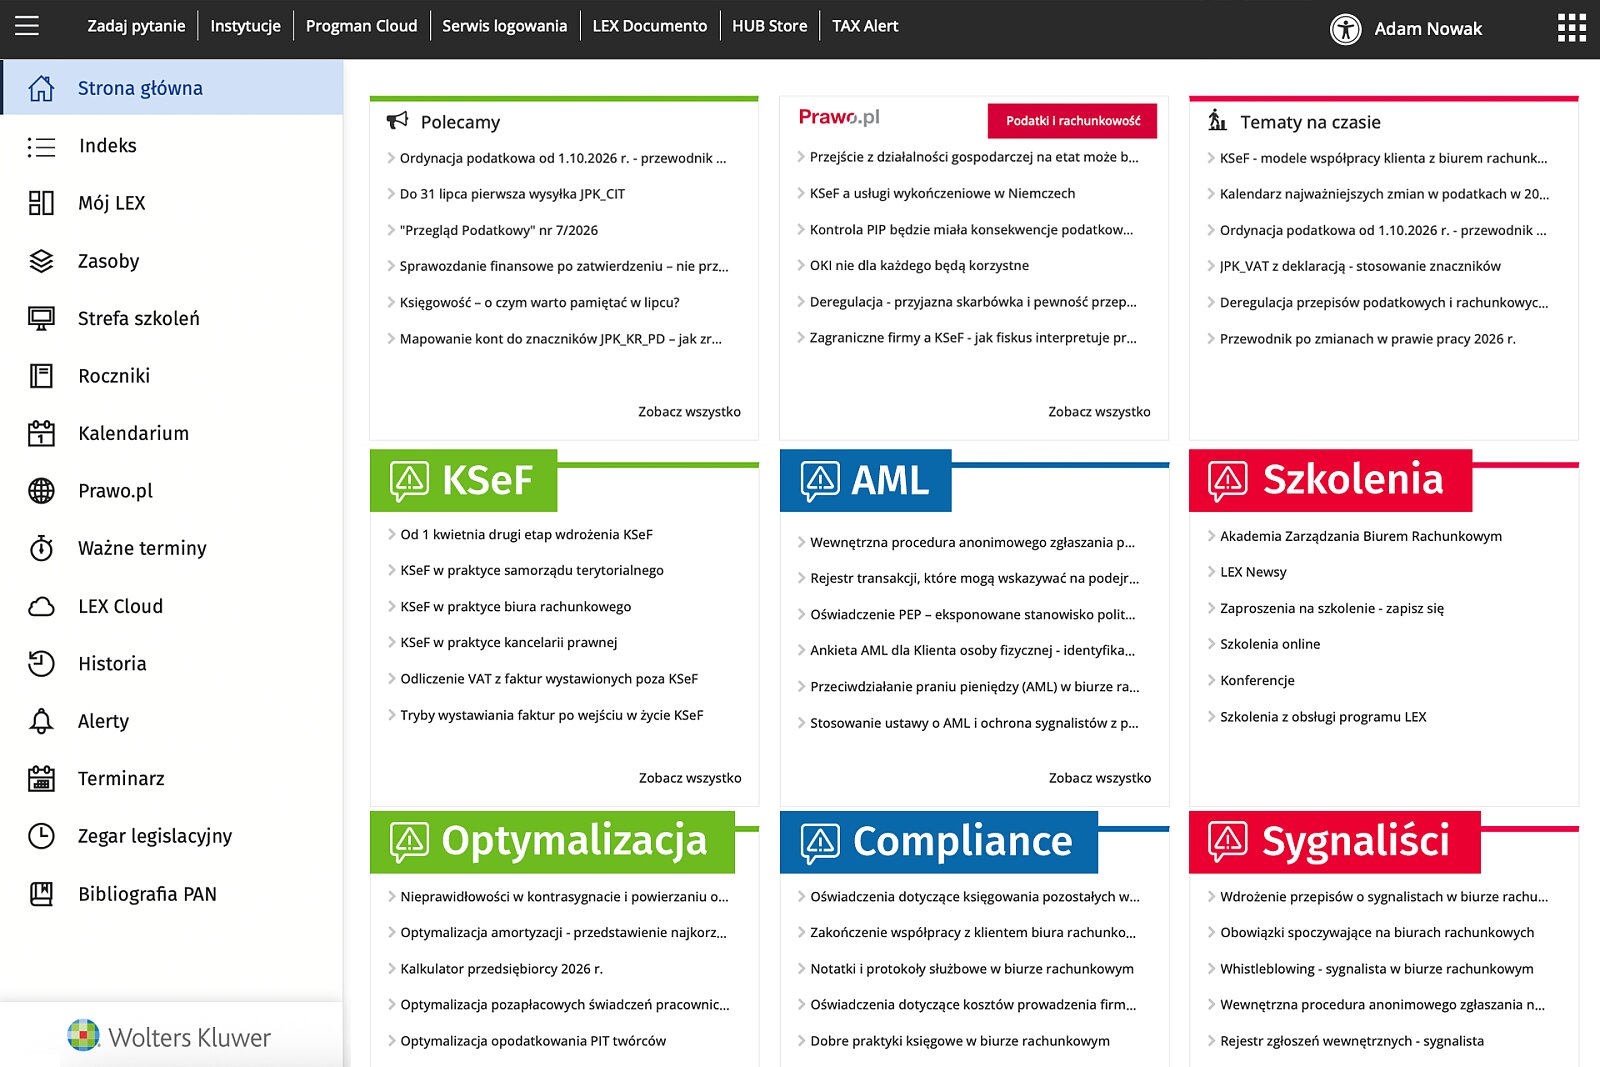
Task: Open 'Odliczenie VAT z faktur wystawionych poza KSeF'
Action: pos(549,678)
